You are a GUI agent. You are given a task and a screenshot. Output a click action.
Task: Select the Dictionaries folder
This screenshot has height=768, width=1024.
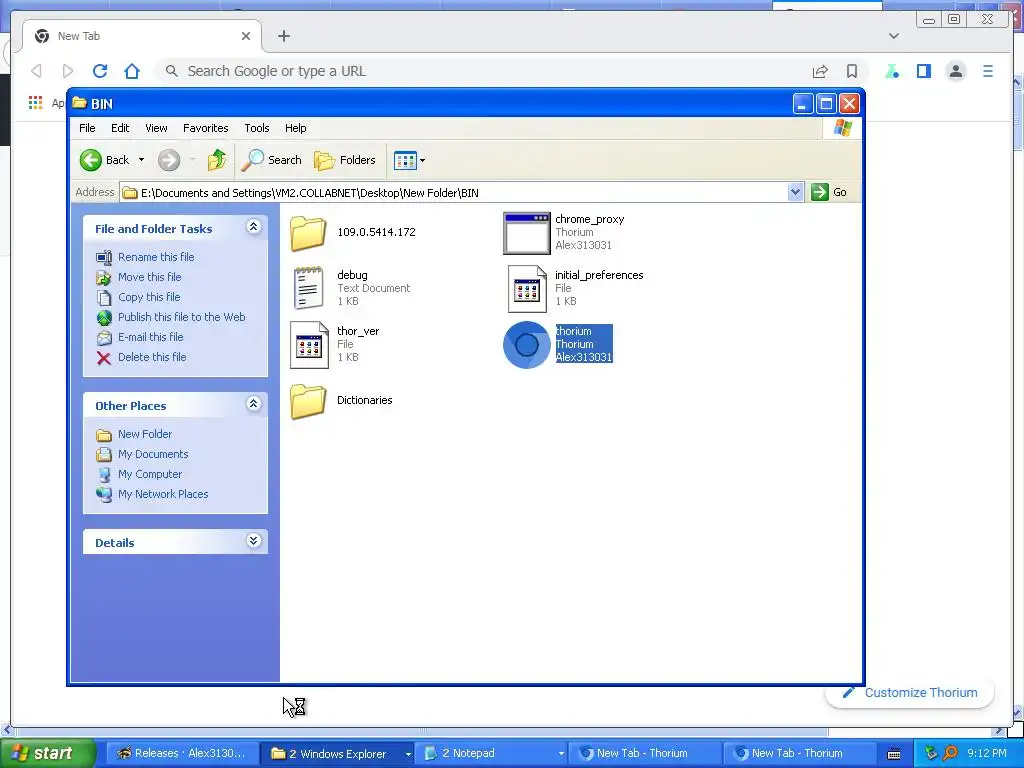coord(342,400)
